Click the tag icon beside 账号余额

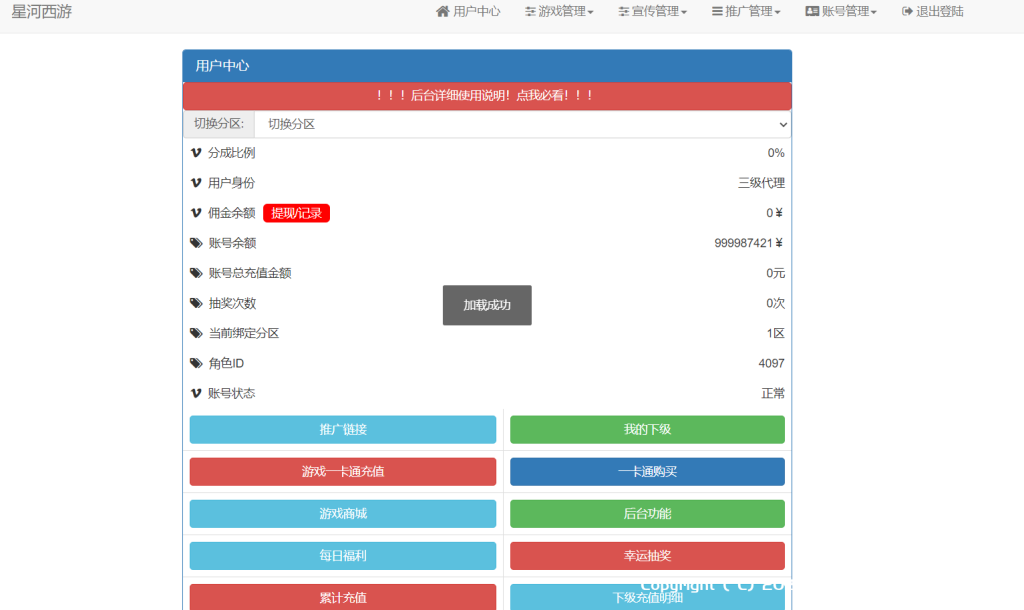click(196, 243)
